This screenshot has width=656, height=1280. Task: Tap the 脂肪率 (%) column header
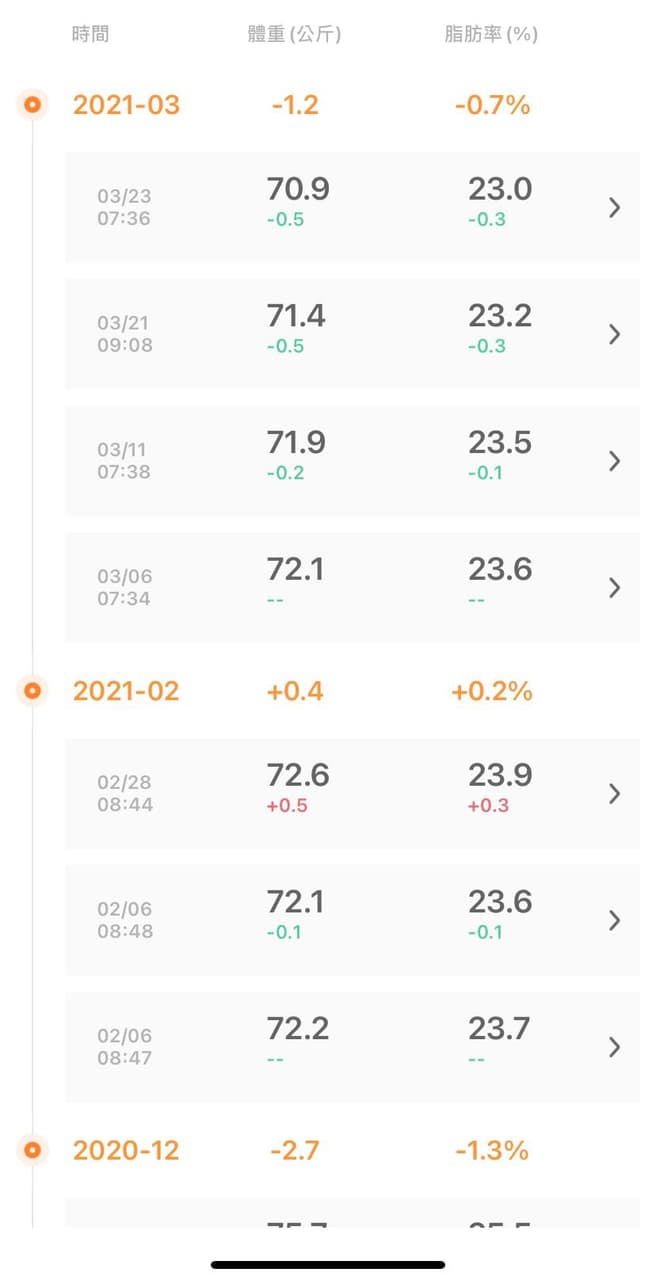point(491,34)
